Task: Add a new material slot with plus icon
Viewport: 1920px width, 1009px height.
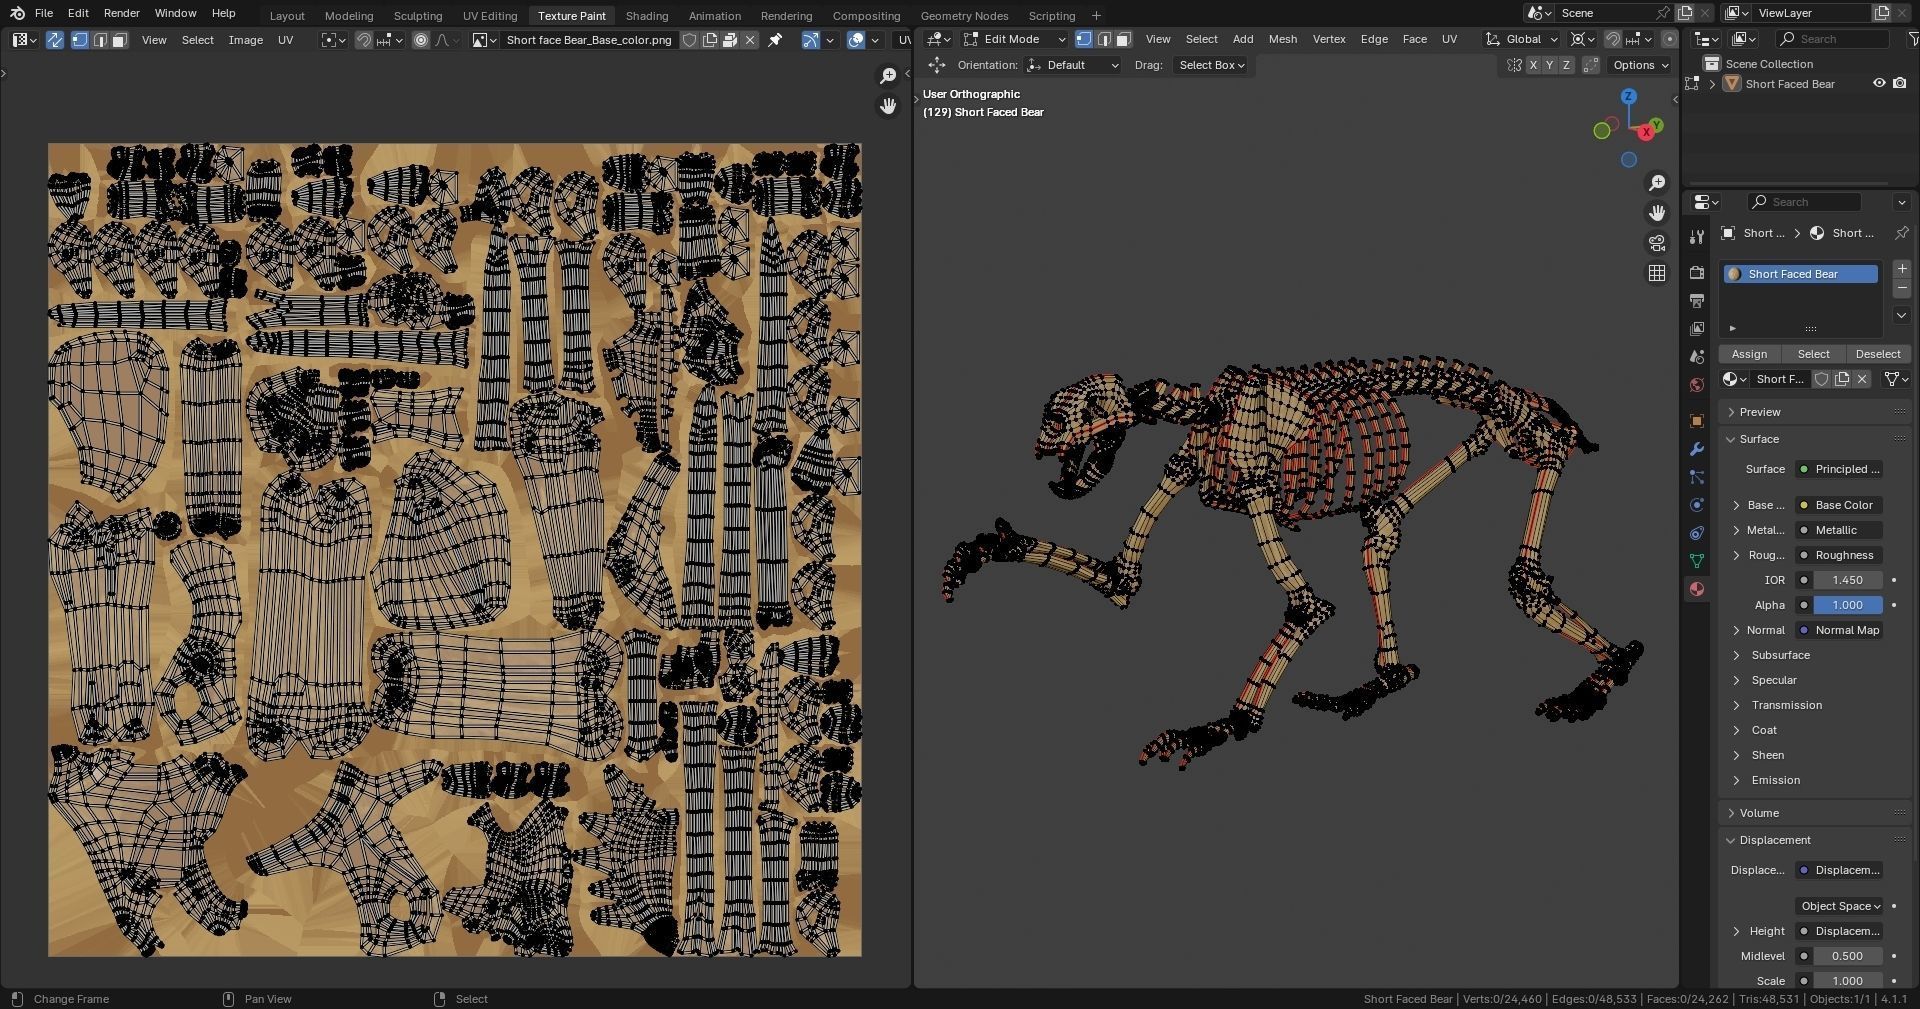Action: point(1901,269)
